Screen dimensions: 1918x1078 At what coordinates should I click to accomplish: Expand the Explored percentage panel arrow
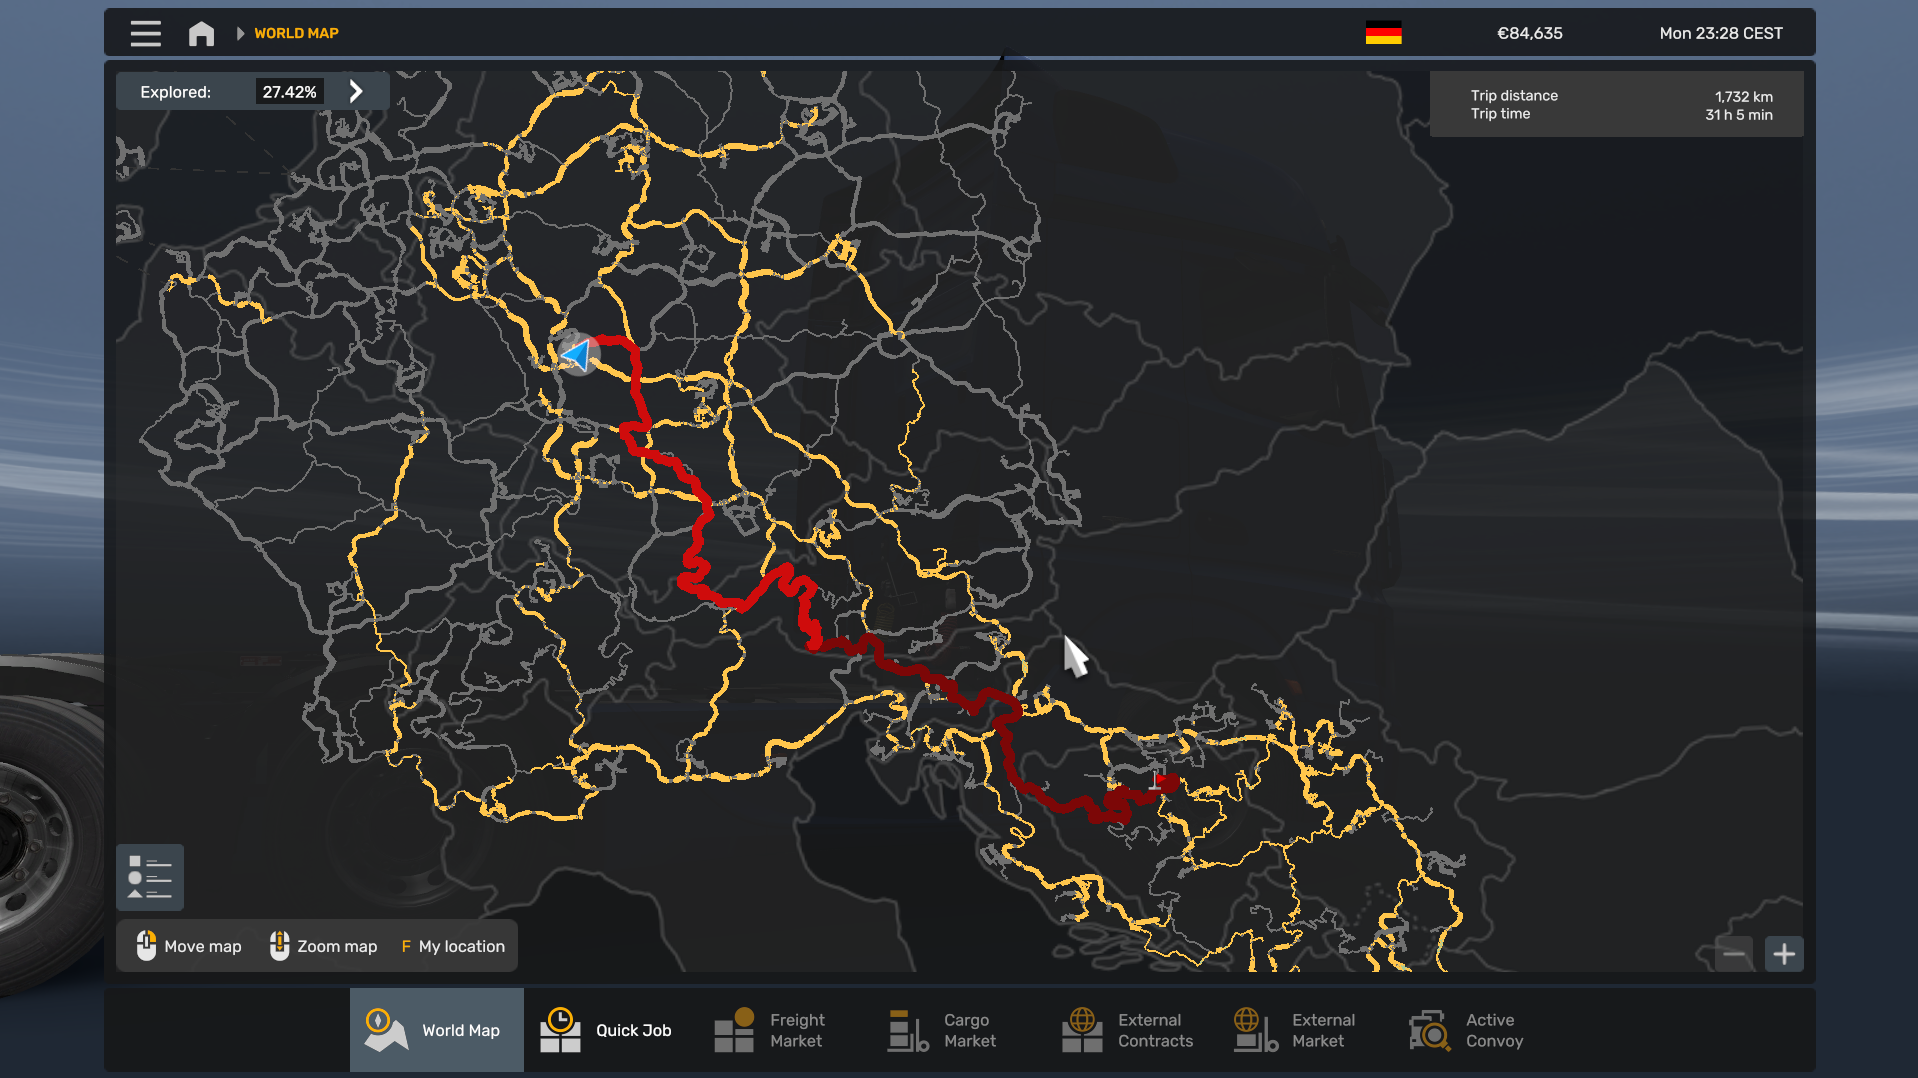click(356, 91)
